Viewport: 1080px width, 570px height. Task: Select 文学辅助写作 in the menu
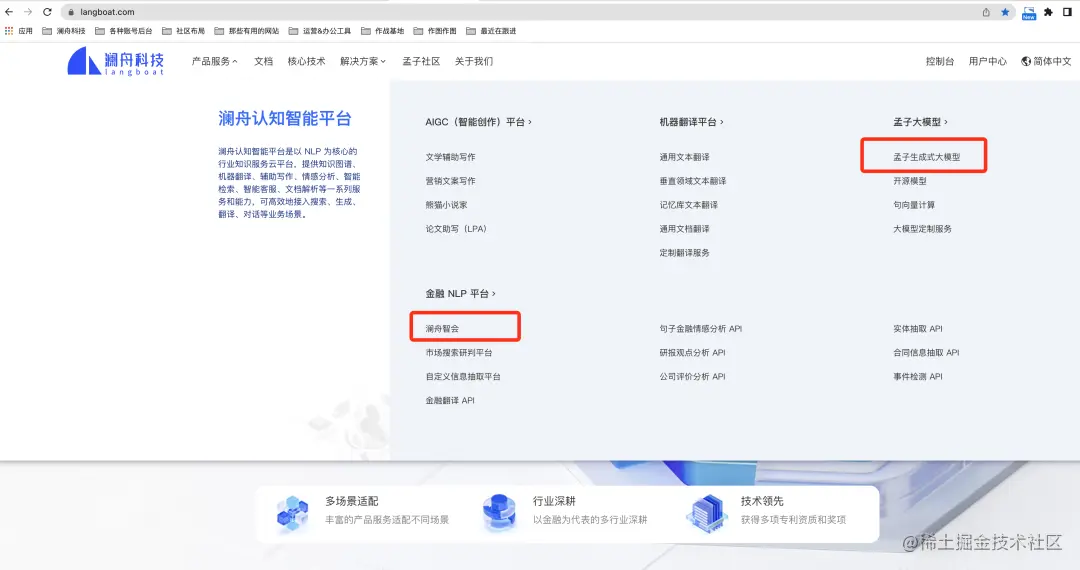pyautogui.click(x=450, y=157)
